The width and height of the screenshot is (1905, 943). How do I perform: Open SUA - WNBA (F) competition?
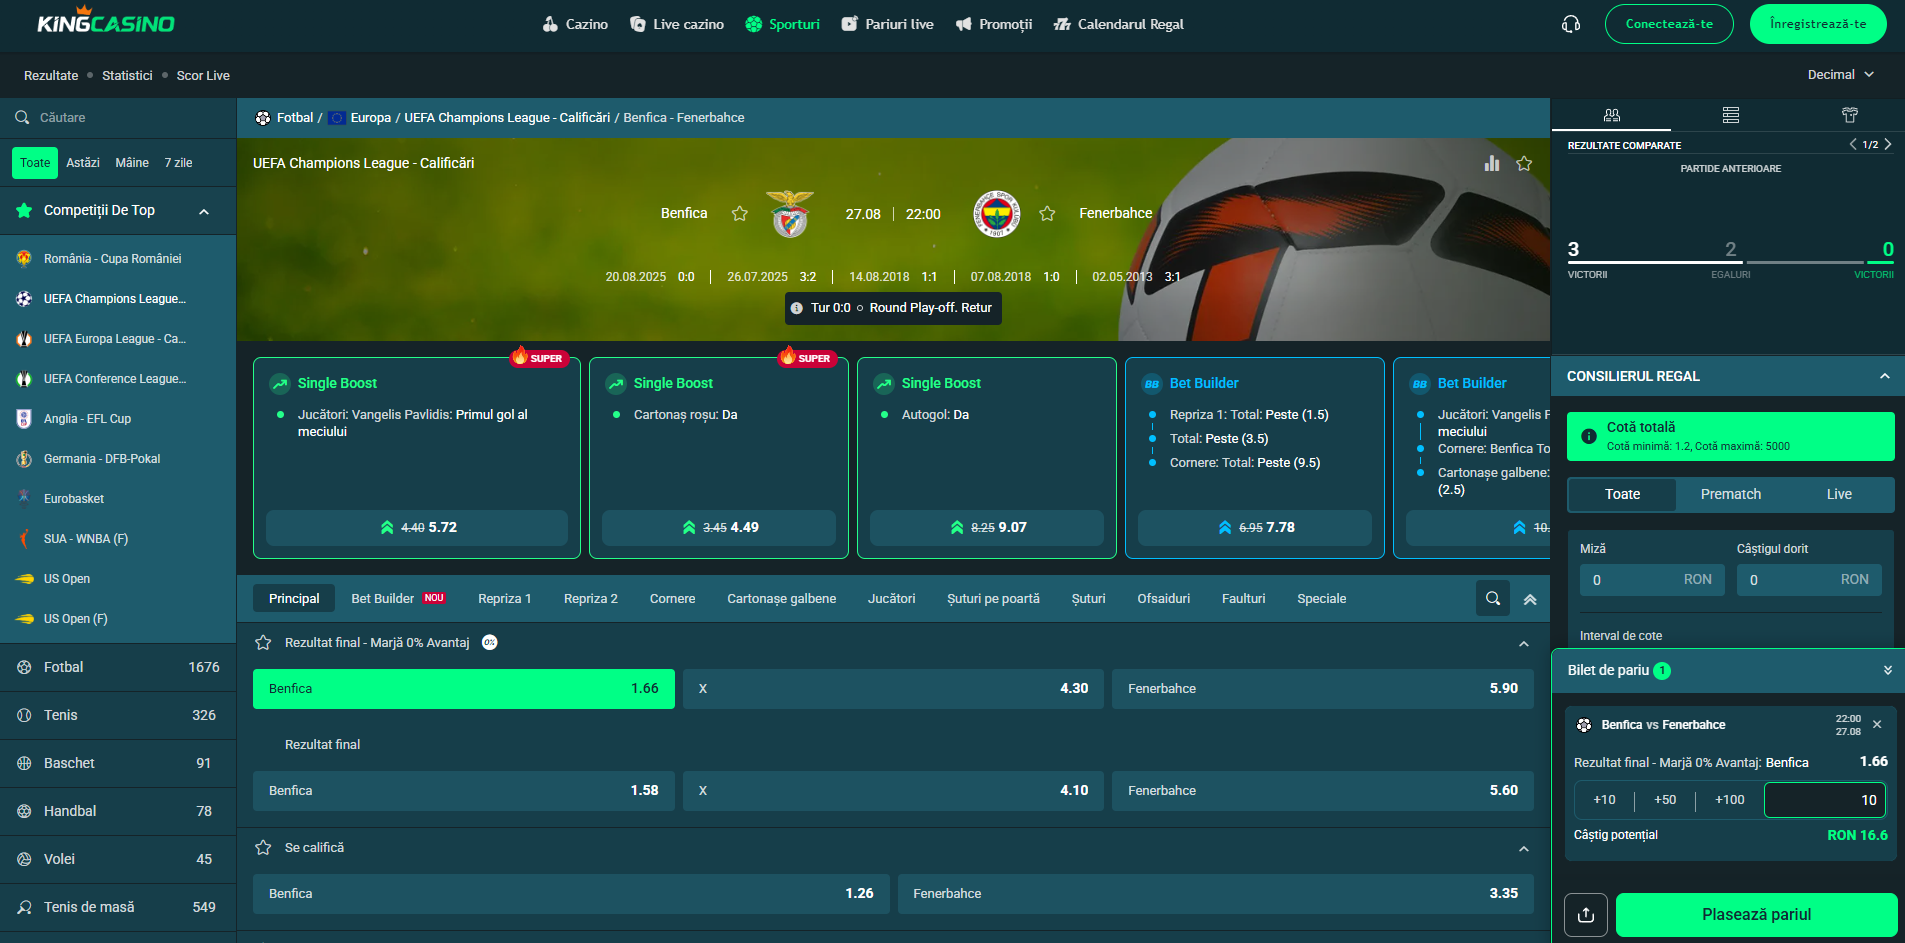118,539
